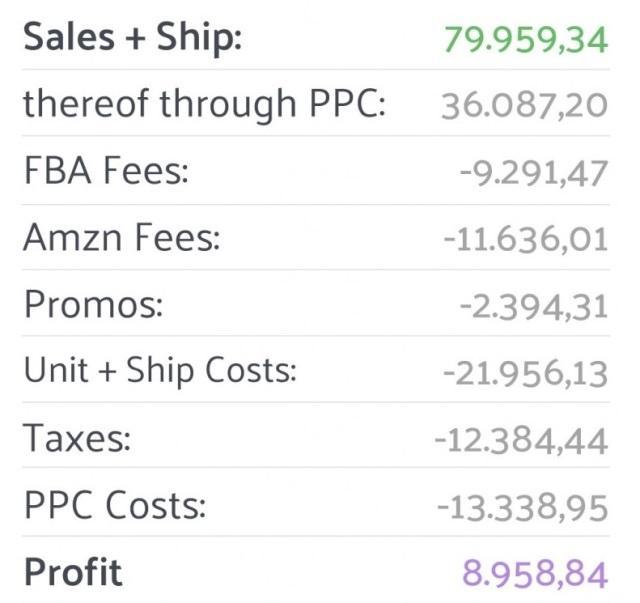Screen dimensions: 640x603
Task: Select the green 79.959,34 sales value
Action: pos(526,40)
